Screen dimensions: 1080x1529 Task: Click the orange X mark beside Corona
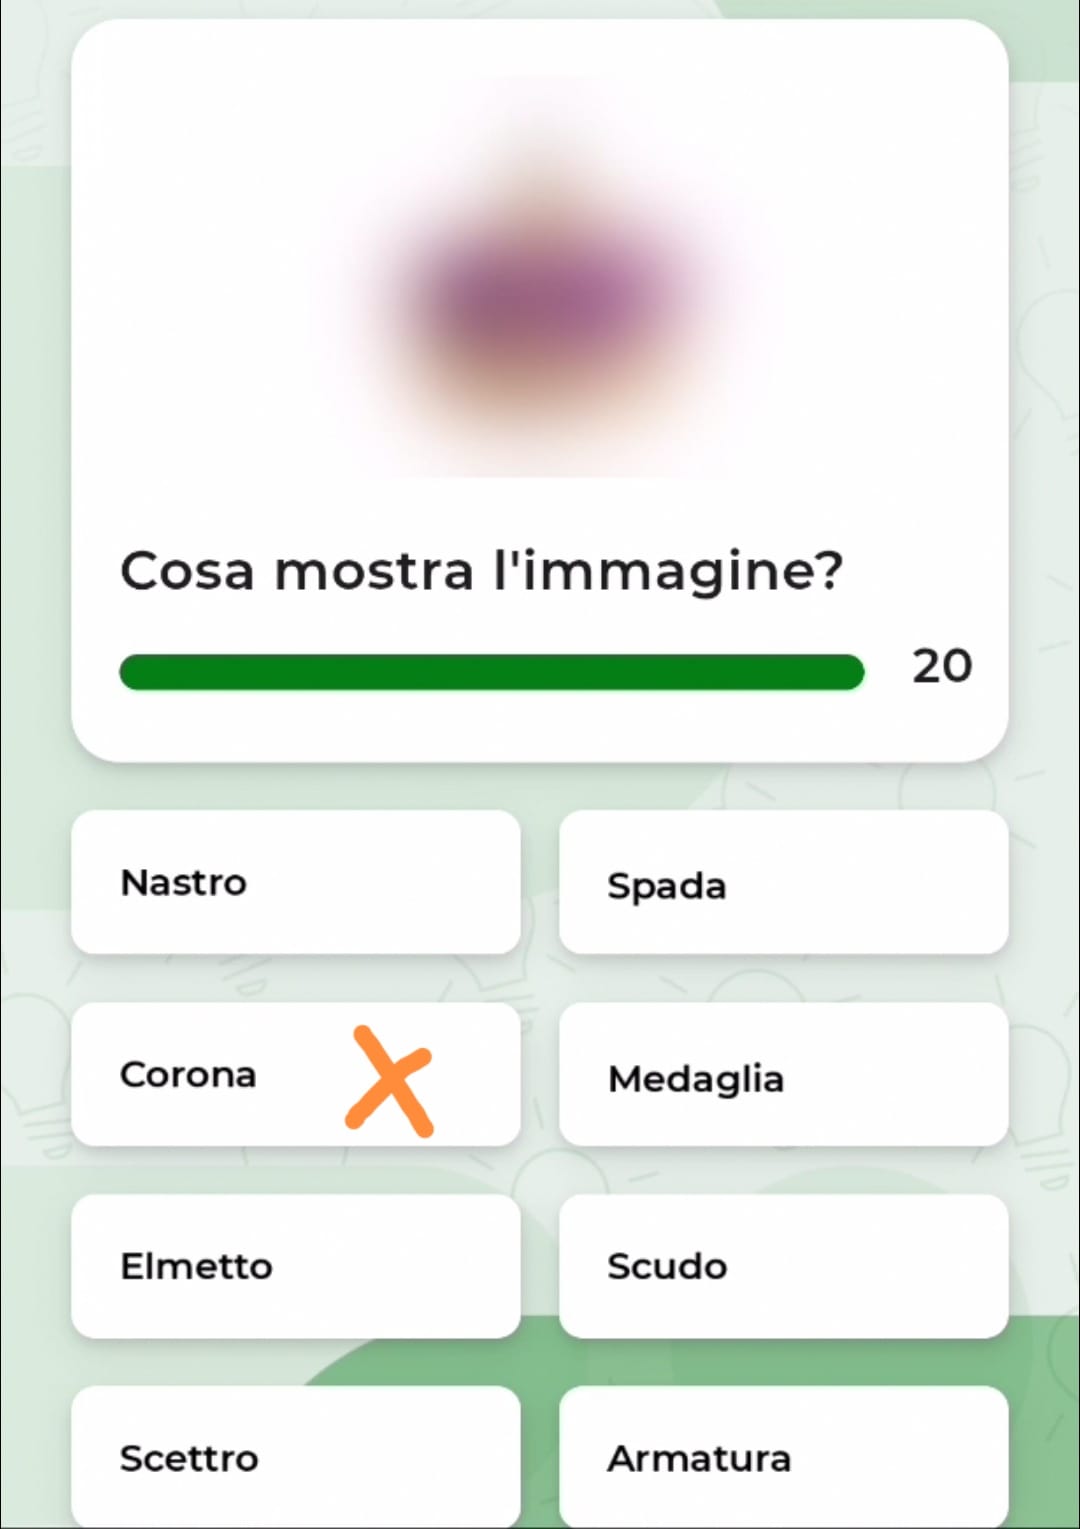coord(390,1081)
